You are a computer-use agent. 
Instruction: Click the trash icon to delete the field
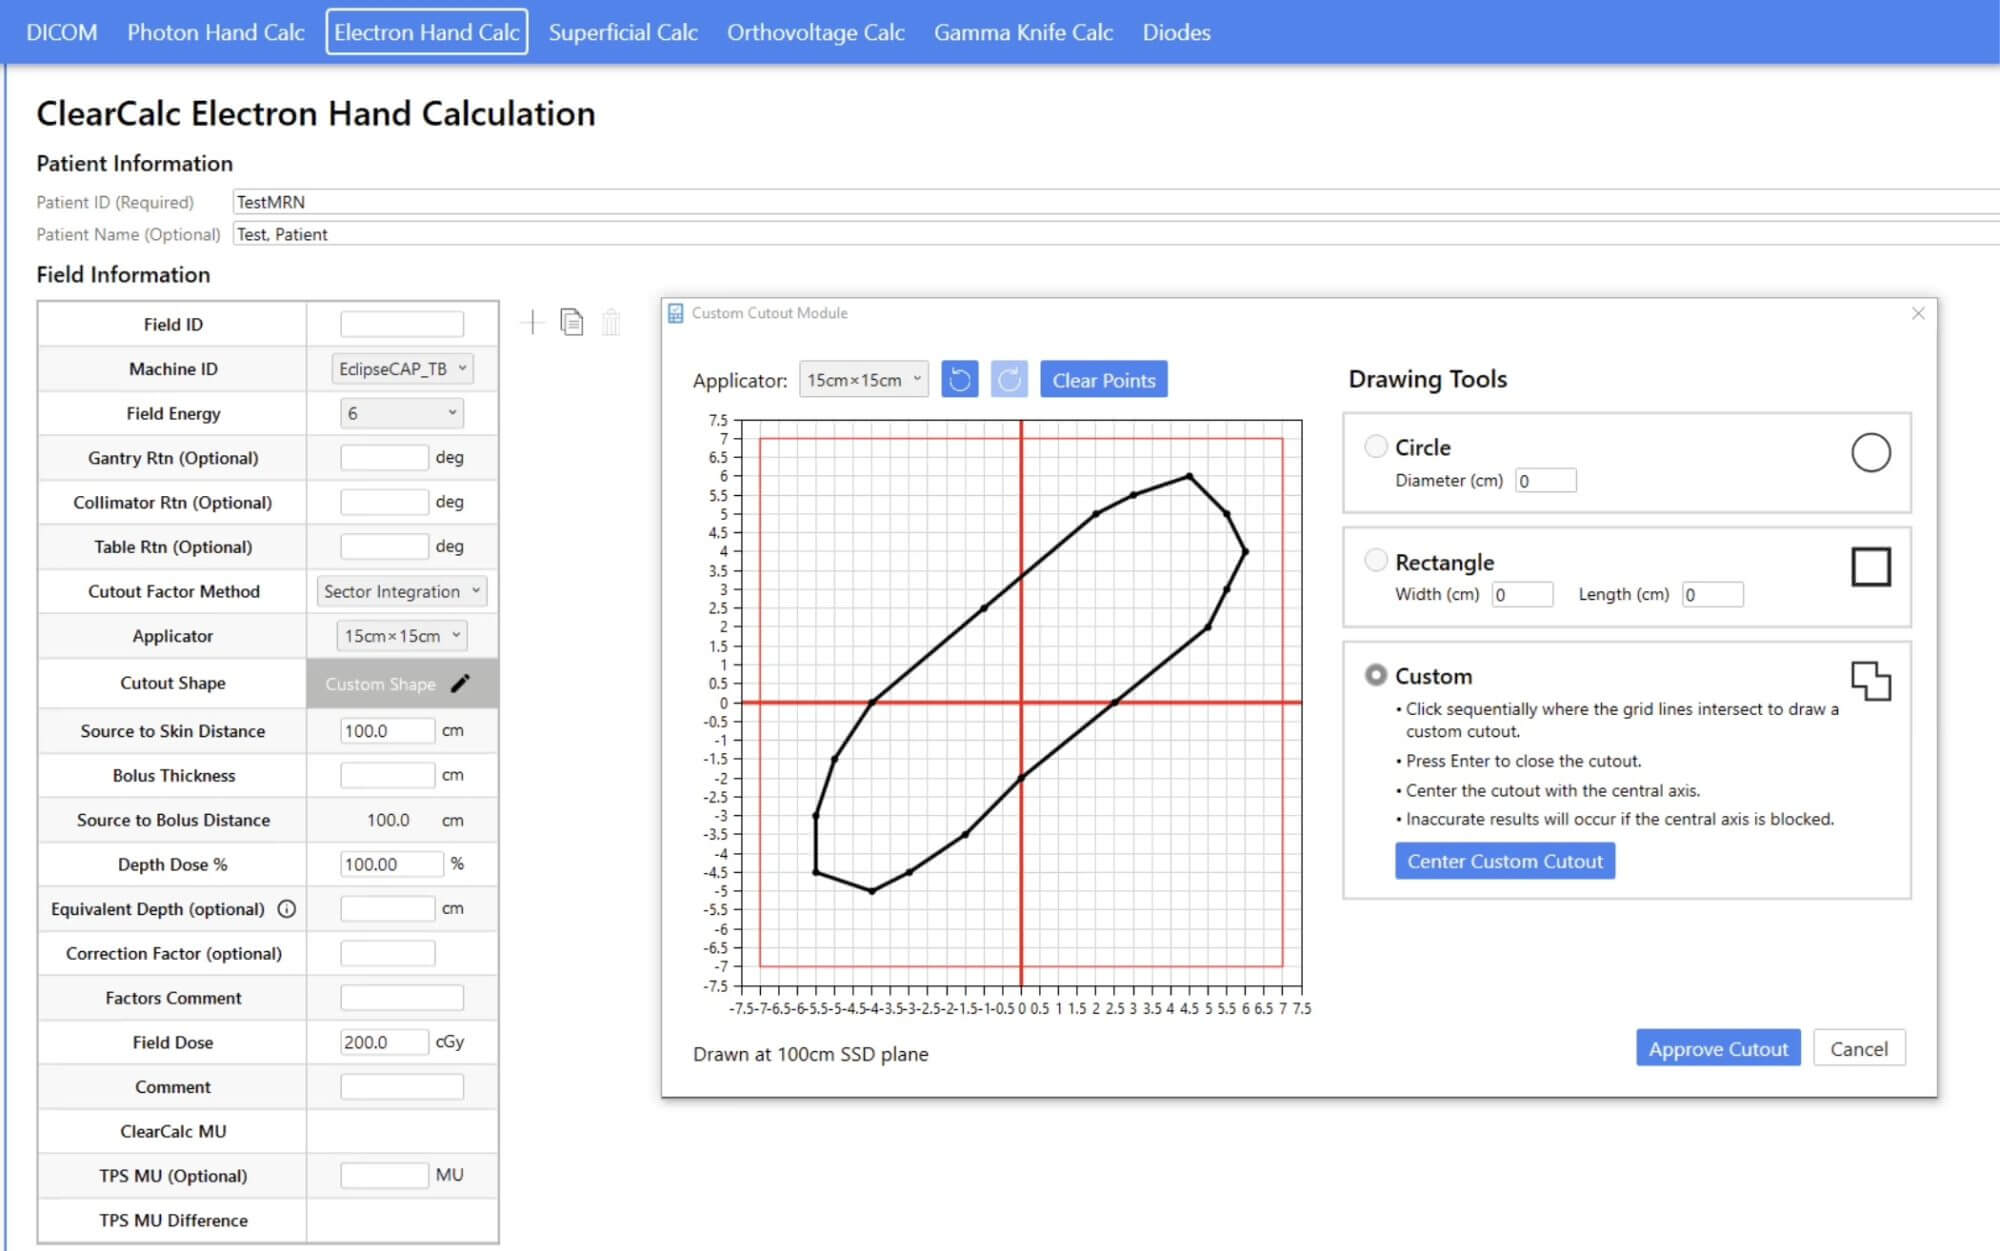click(x=609, y=322)
